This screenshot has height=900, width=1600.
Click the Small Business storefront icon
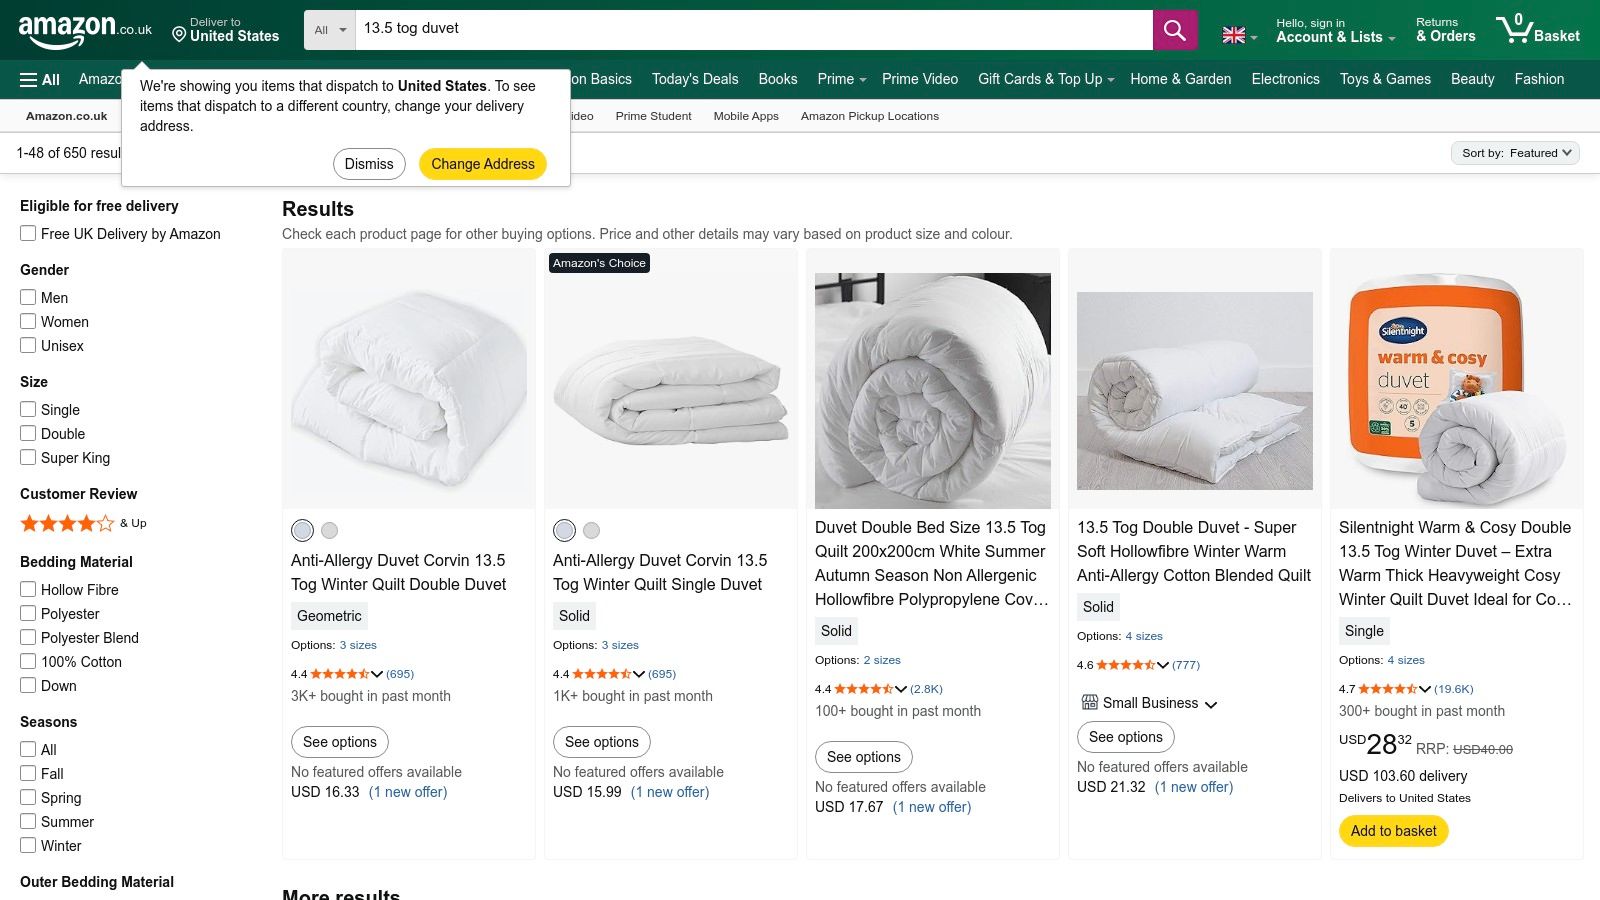pyautogui.click(x=1089, y=703)
